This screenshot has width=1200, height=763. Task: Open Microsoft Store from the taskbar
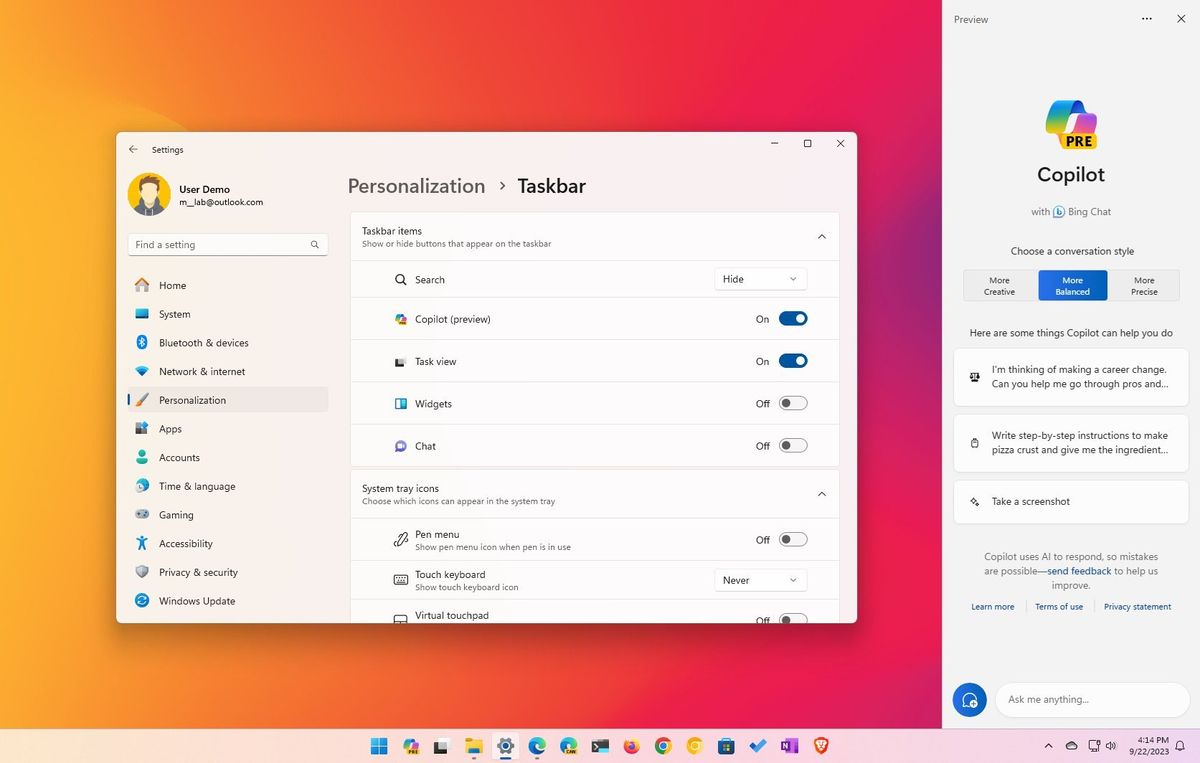(726, 746)
